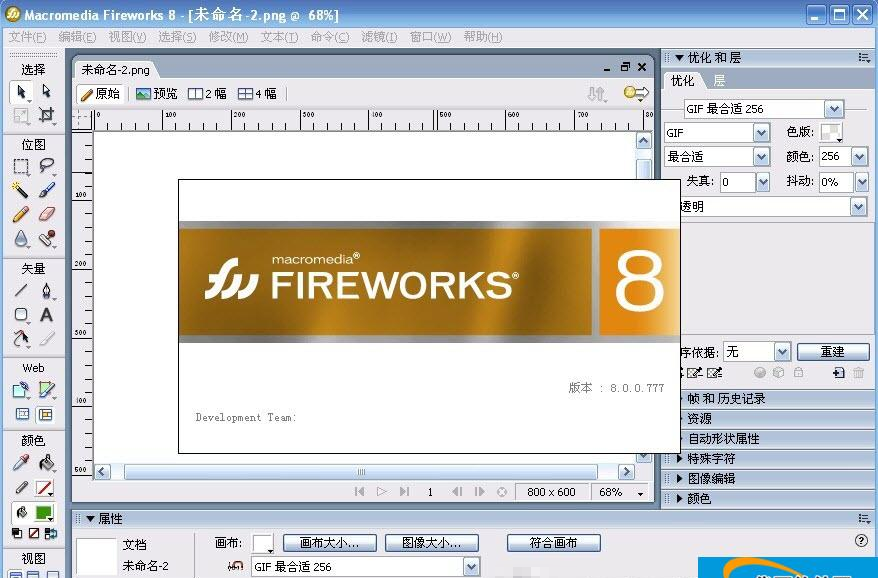Click the 画布大小... button

pos(329,543)
